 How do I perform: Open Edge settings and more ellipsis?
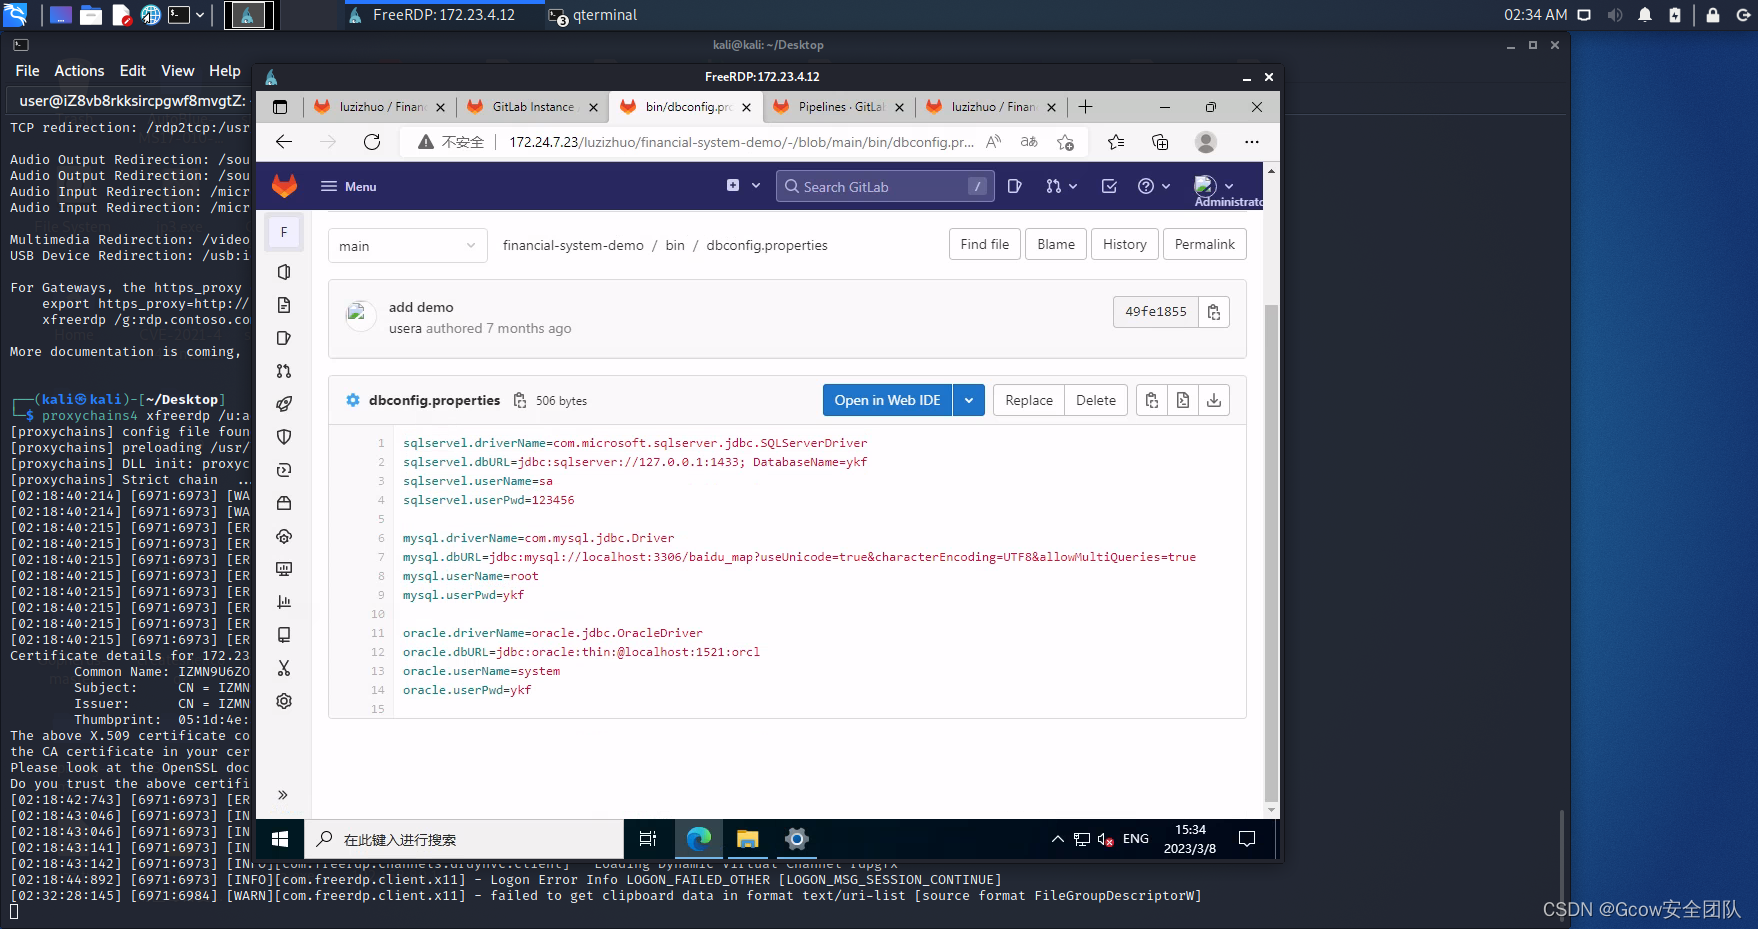point(1251,142)
